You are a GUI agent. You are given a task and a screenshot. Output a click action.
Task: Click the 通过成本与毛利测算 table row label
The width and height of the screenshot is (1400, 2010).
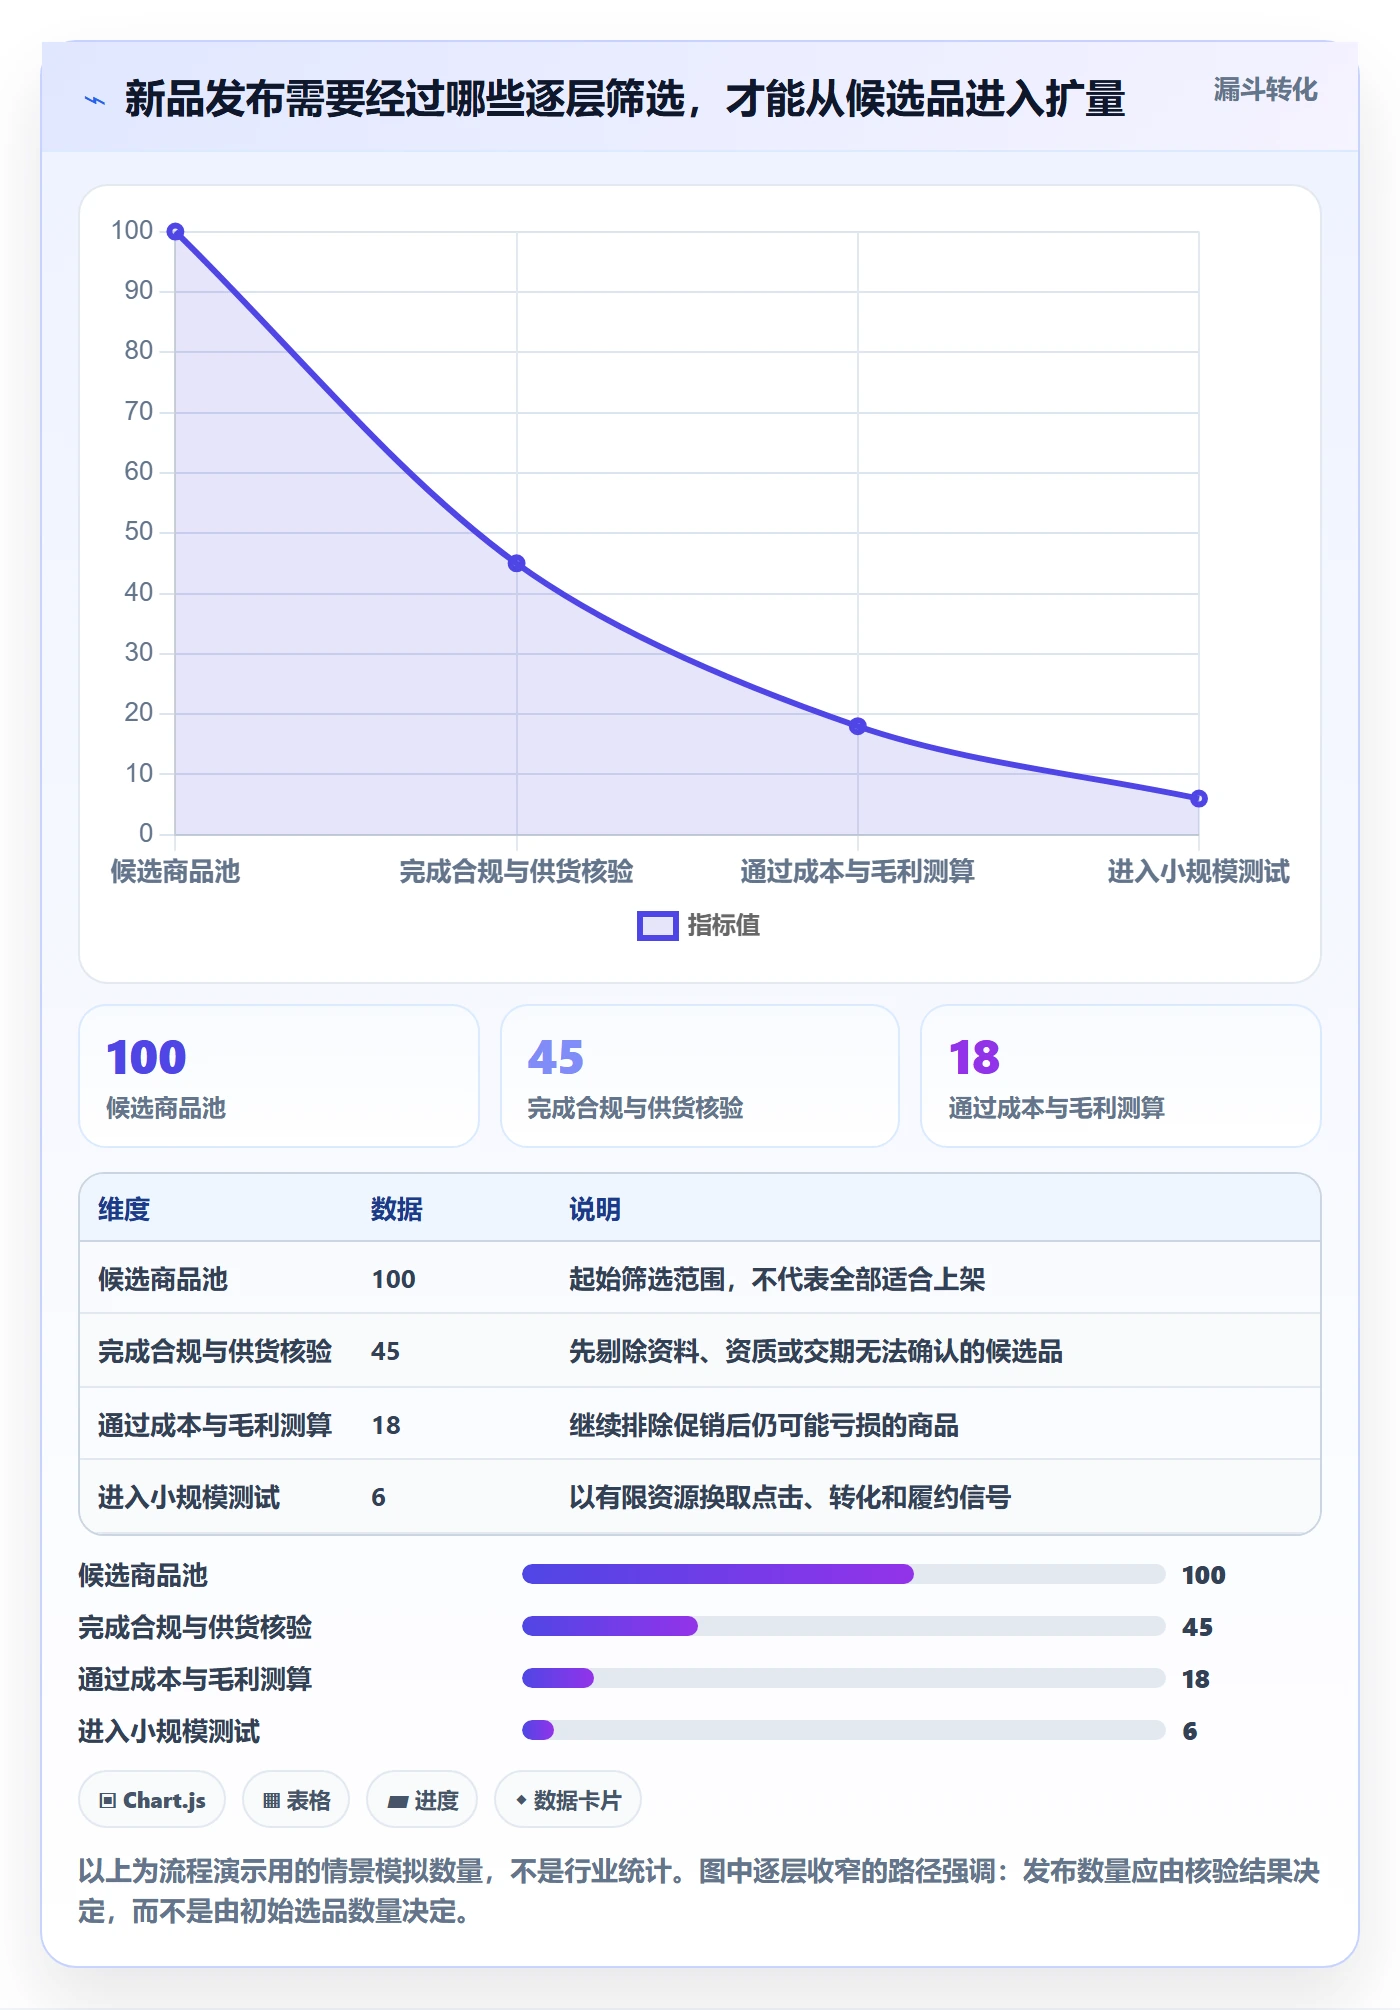(215, 1425)
